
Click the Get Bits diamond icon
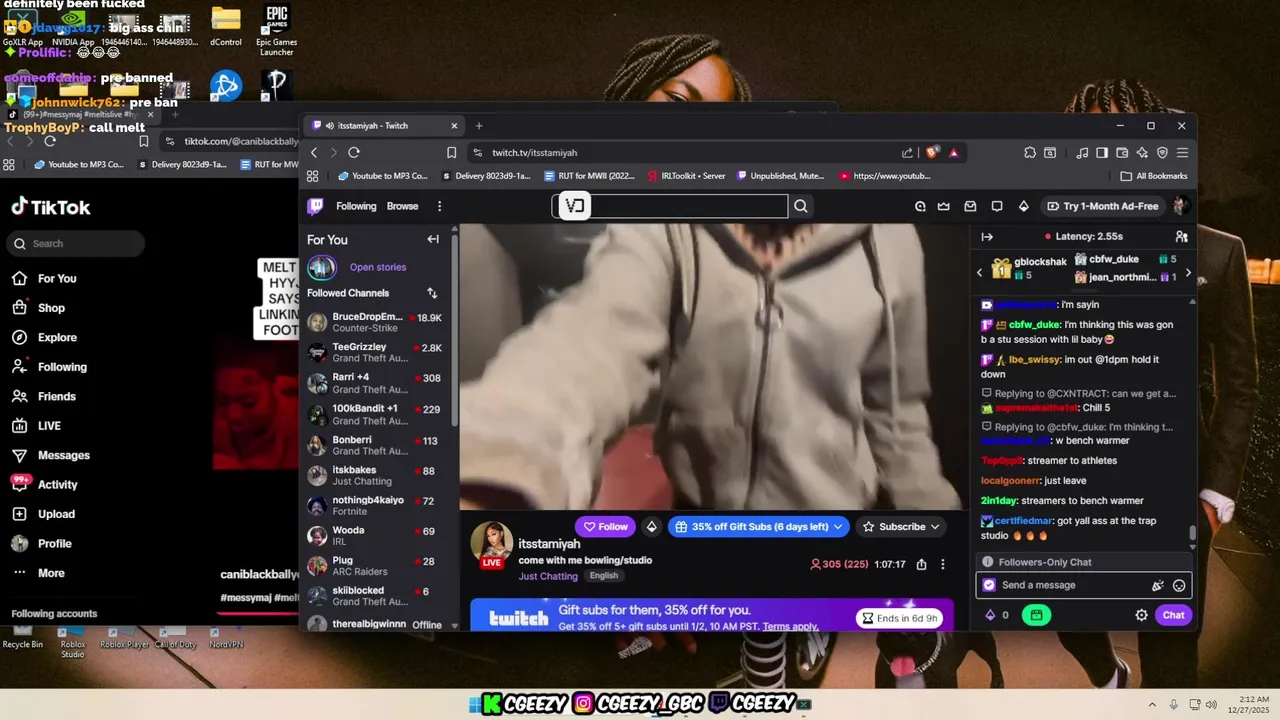tap(1023, 206)
